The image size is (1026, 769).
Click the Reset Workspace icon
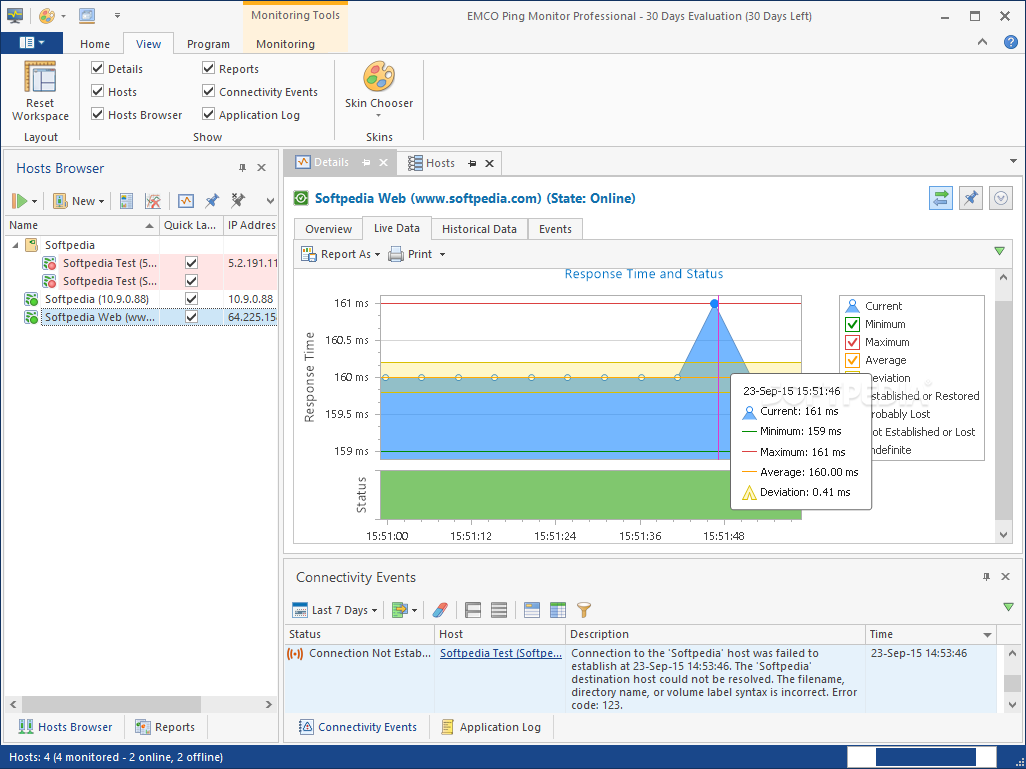click(40, 77)
